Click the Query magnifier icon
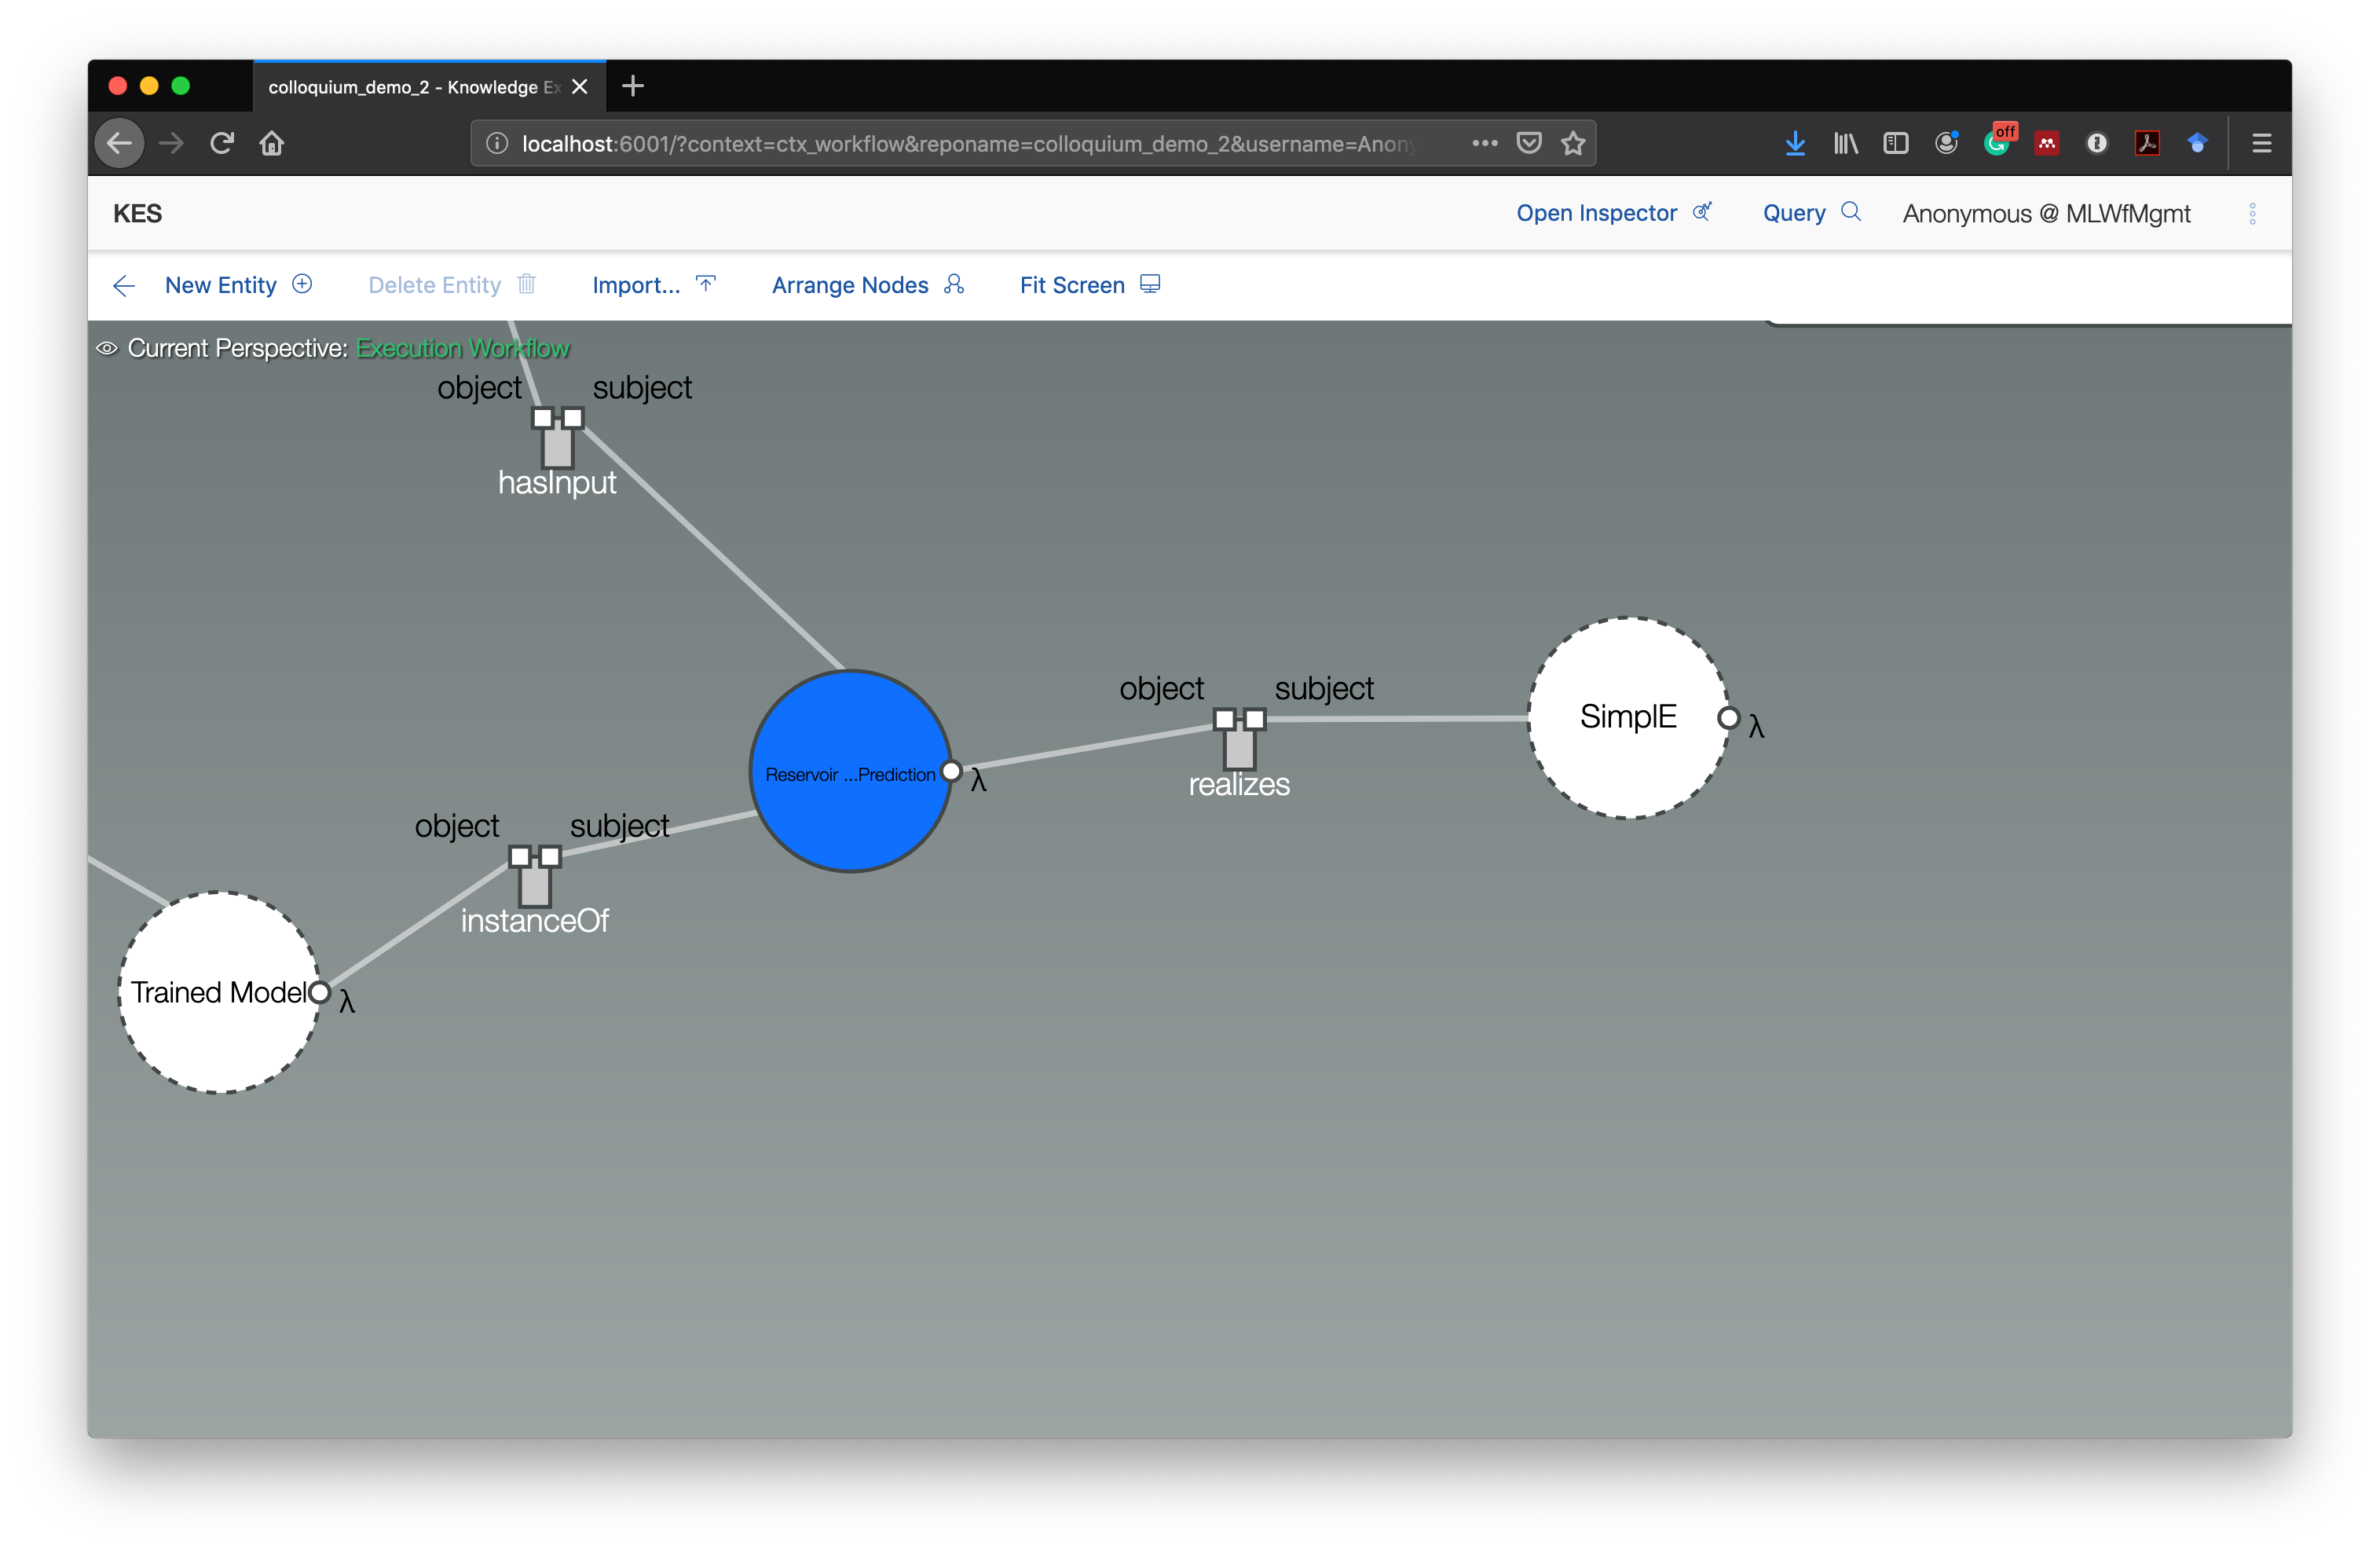The width and height of the screenshot is (2380, 1554). pyautogui.click(x=1851, y=212)
